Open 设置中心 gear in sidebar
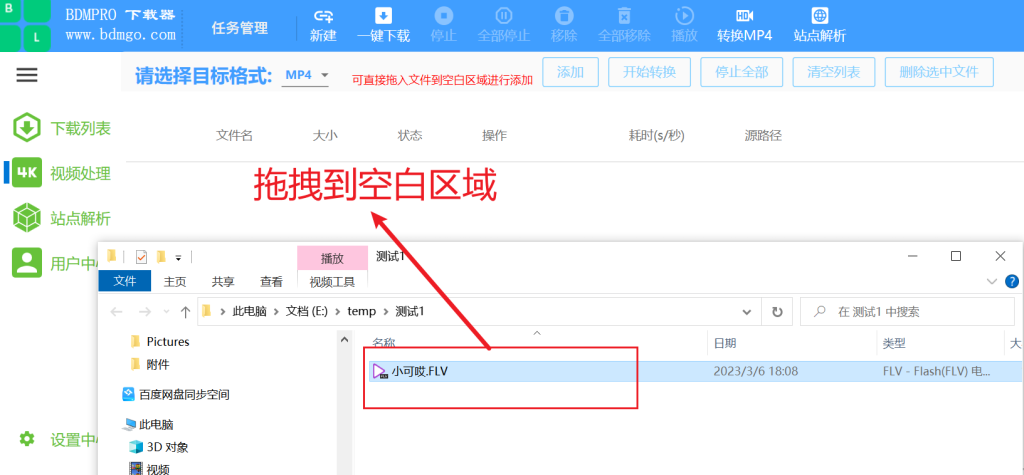This screenshot has height=475, width=1024. [x=57, y=440]
